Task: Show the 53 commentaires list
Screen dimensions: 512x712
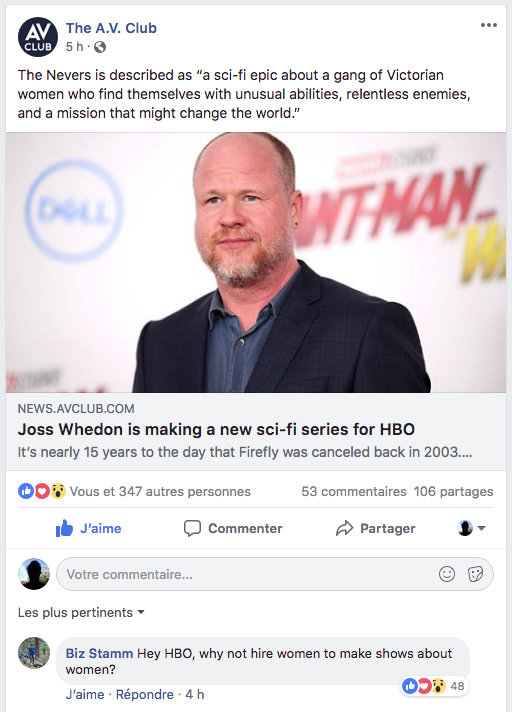Action: point(354,491)
